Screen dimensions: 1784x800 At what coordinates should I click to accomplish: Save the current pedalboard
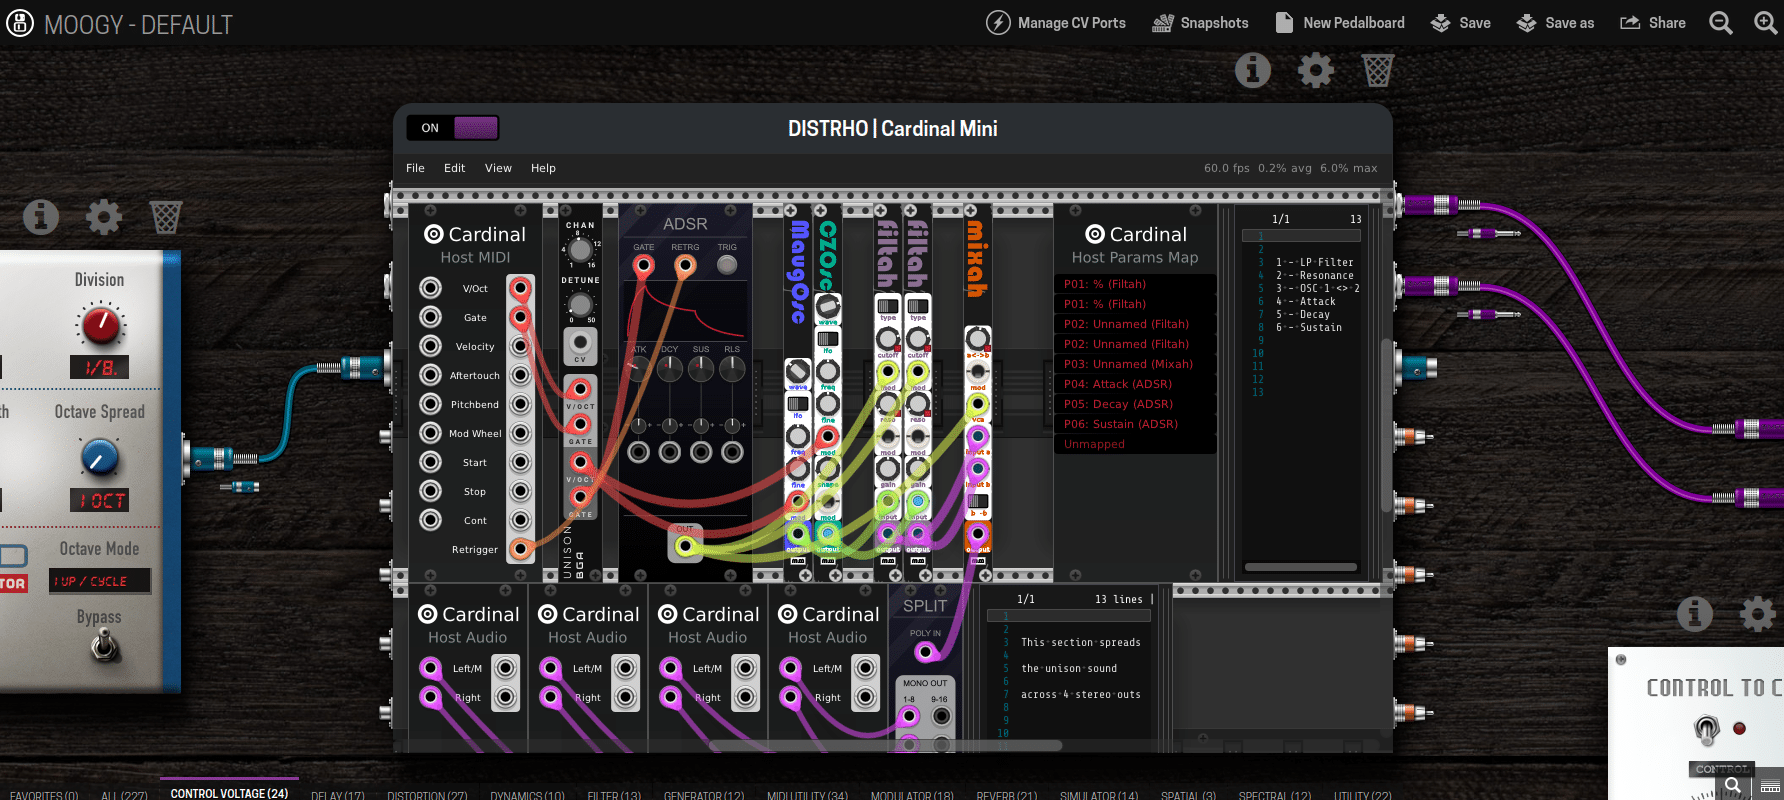click(1461, 23)
